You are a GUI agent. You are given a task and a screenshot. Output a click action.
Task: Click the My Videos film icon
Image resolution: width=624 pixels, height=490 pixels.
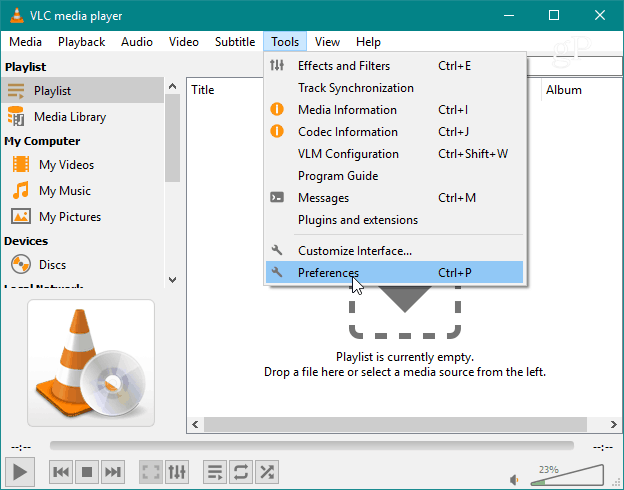click(x=21, y=164)
